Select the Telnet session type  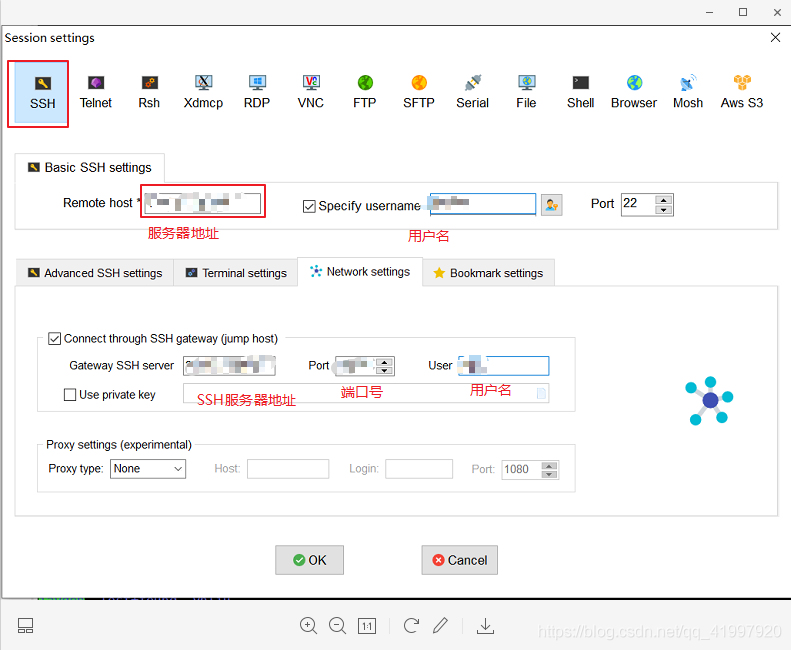(96, 93)
